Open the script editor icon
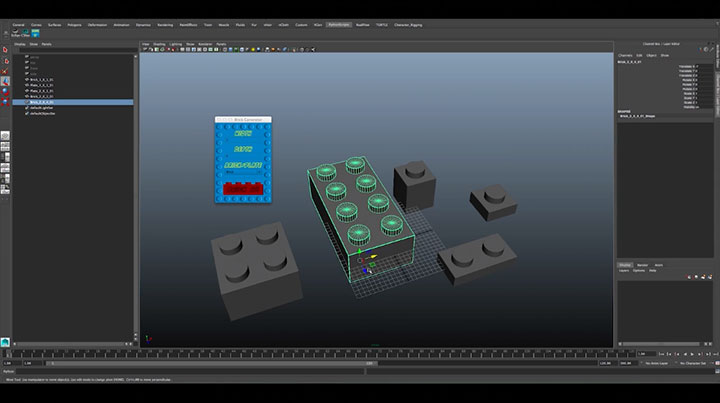 (717, 371)
